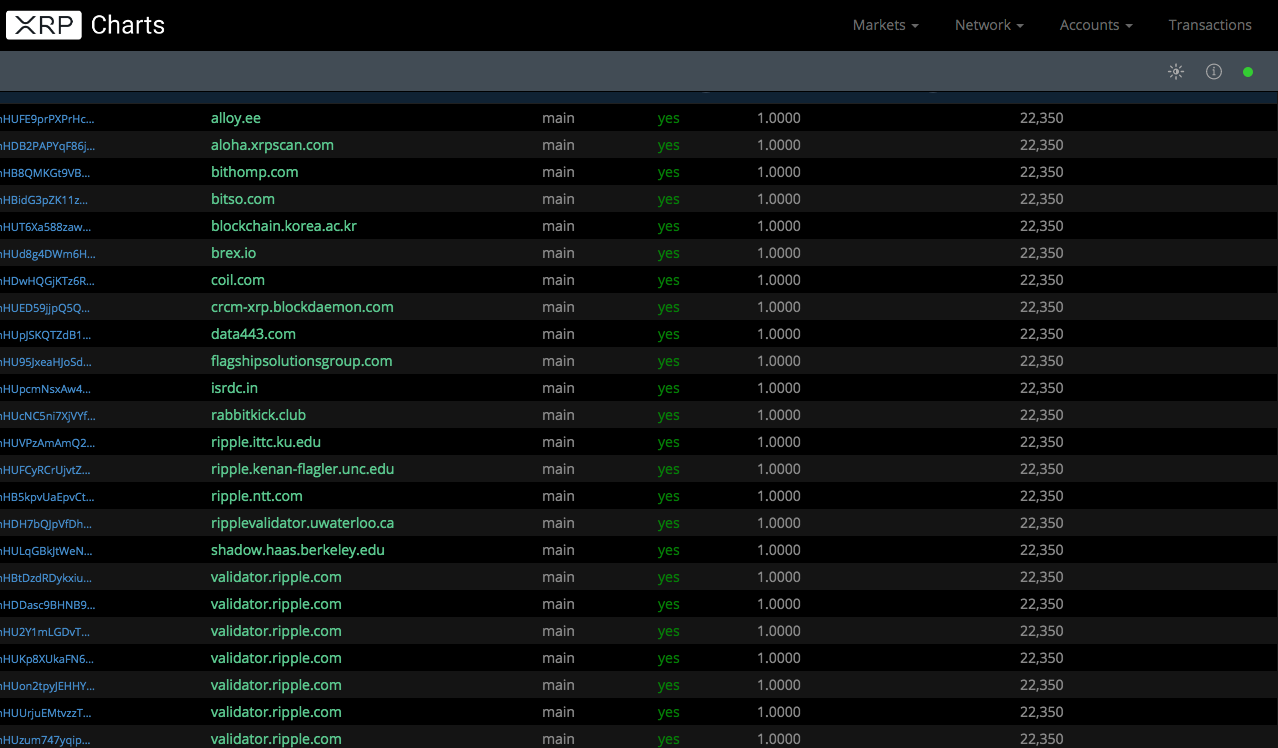1278x748 pixels.
Task: Select the 22,350 value for brex.io
Action: tap(1041, 253)
